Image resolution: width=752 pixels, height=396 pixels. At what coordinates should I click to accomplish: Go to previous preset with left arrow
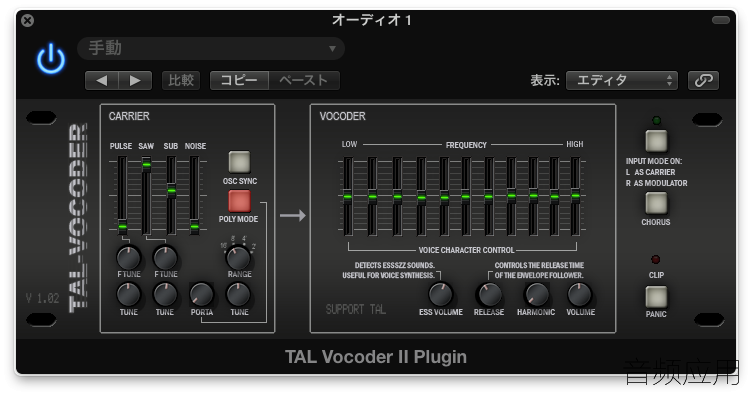(x=102, y=81)
